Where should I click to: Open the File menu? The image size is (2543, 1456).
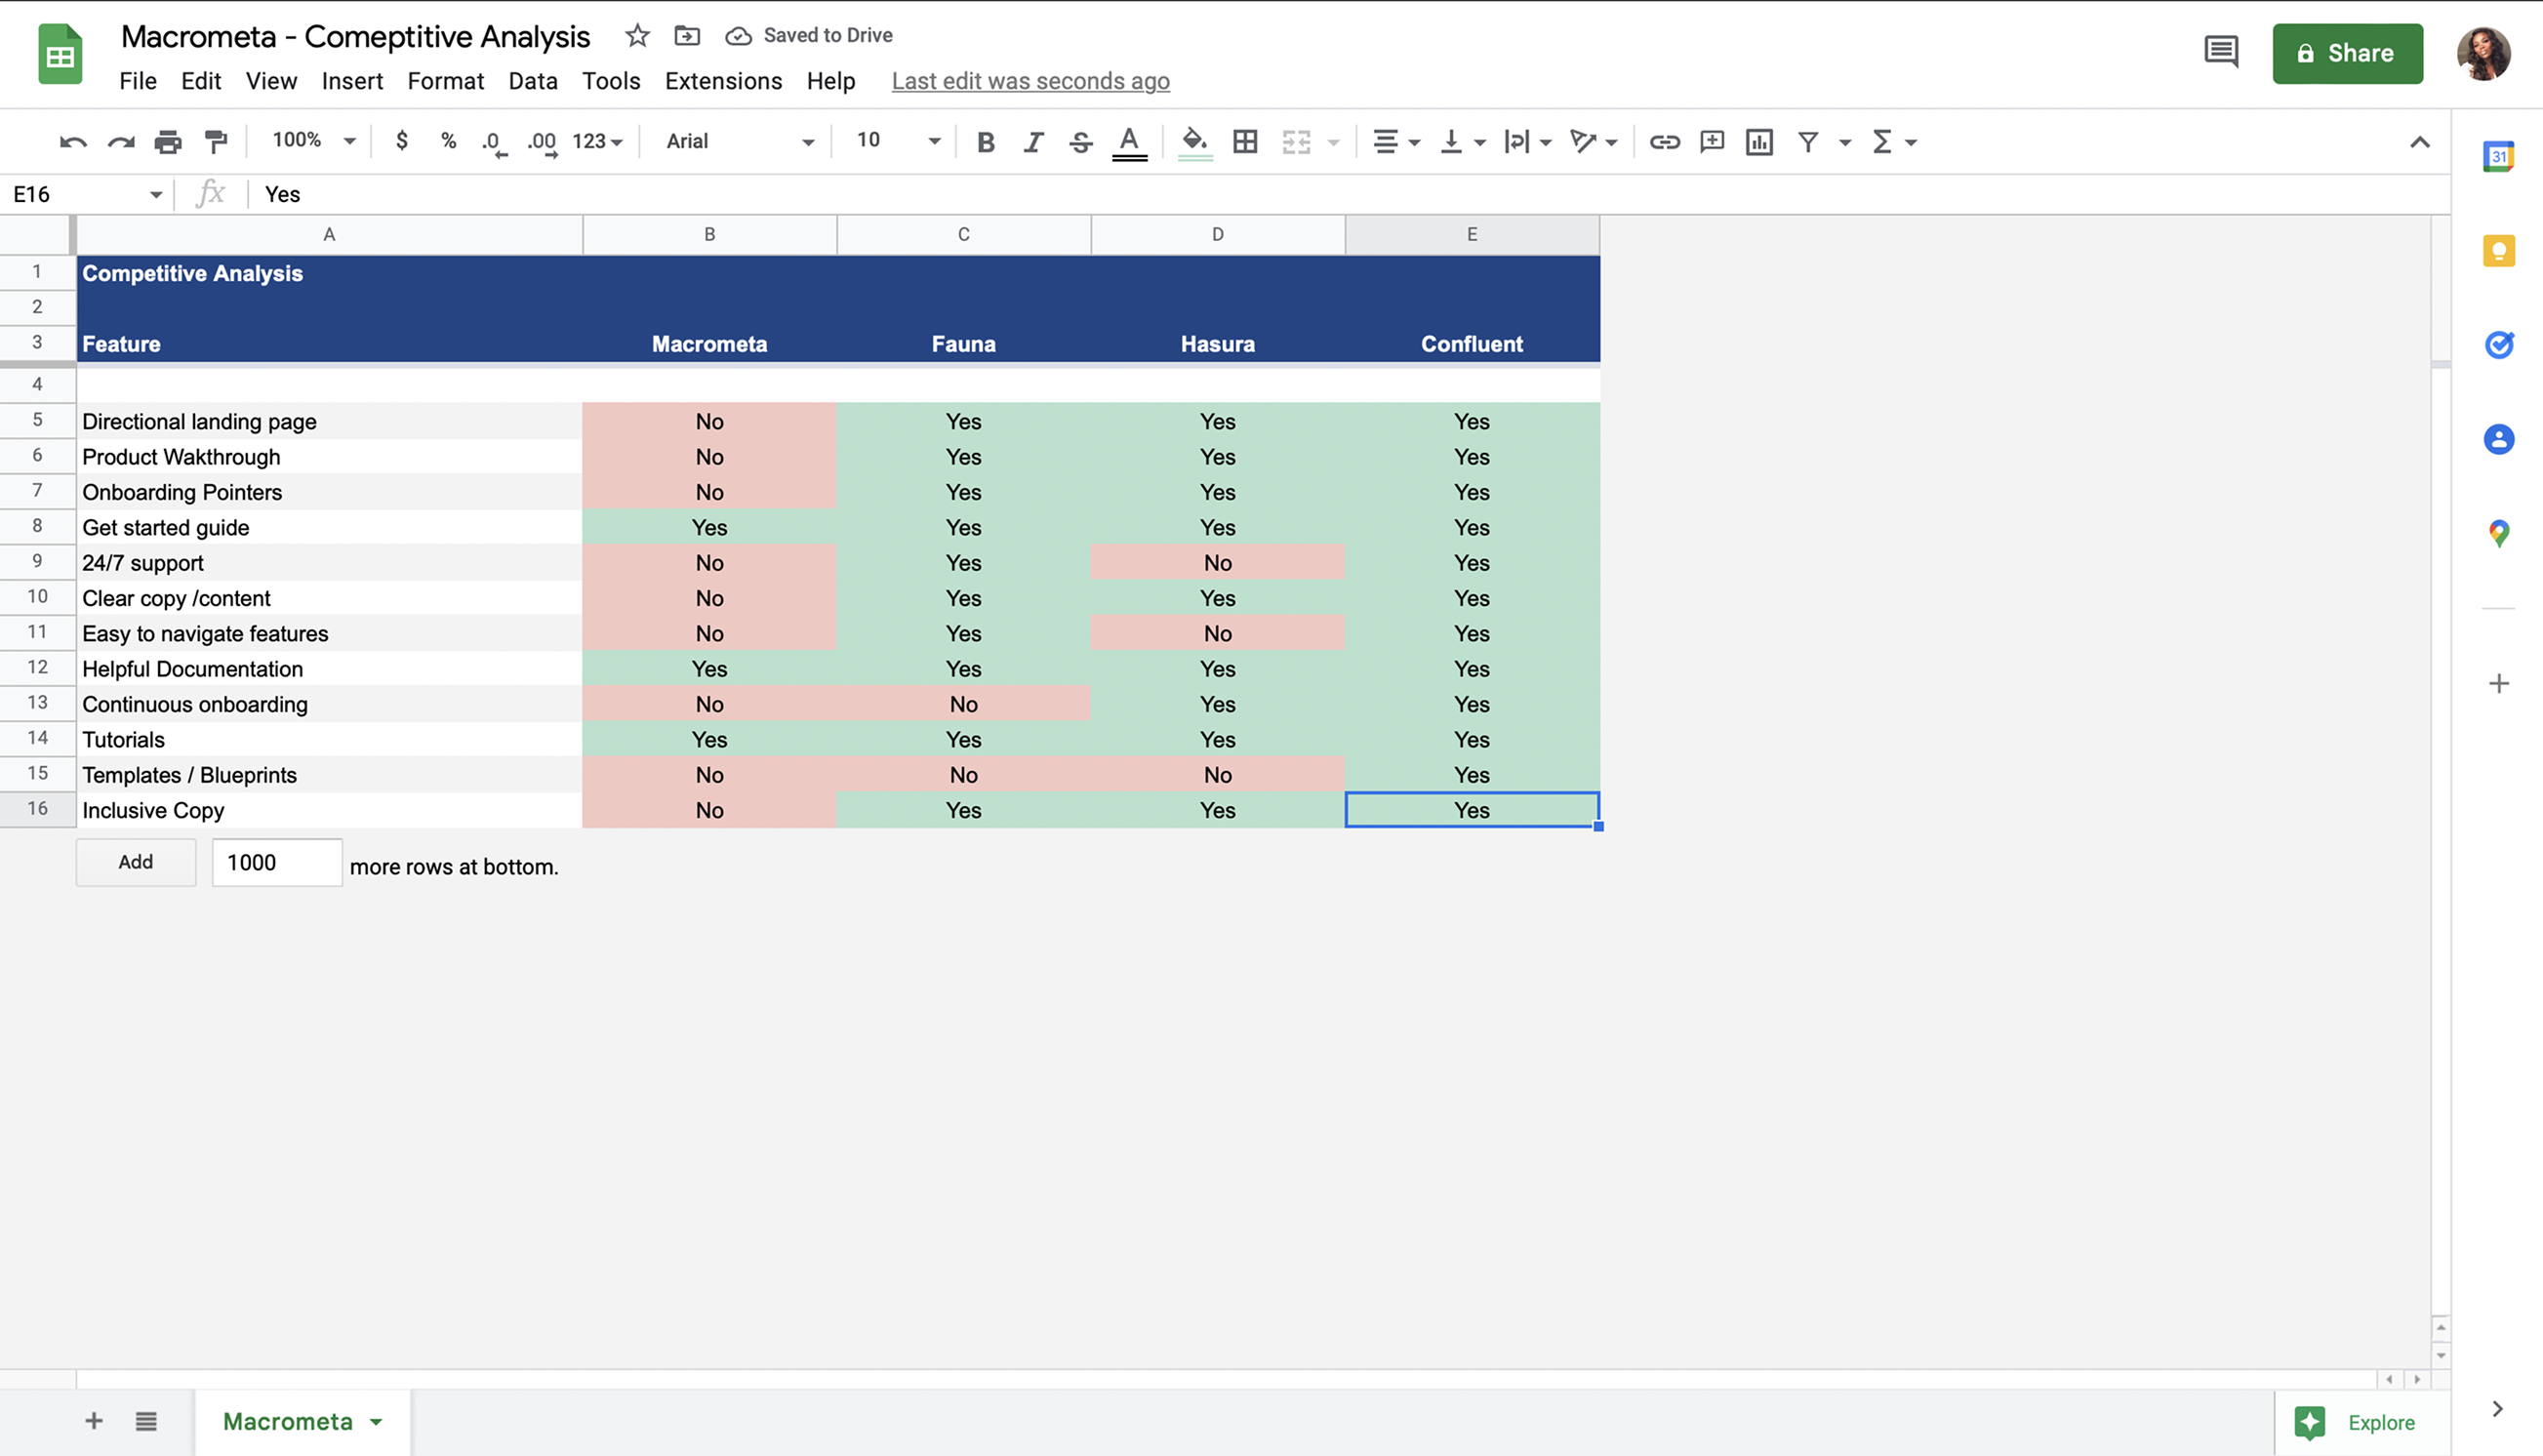pos(138,81)
